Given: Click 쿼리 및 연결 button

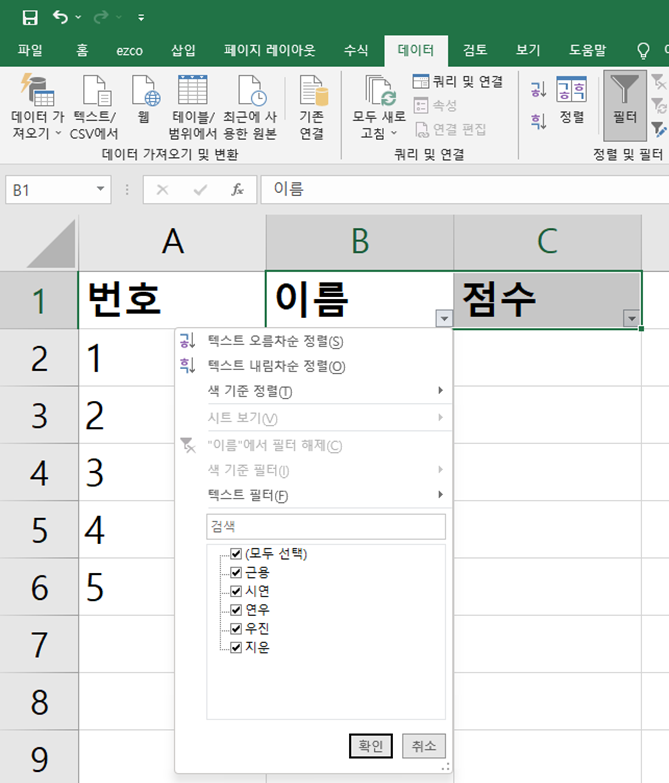Looking at the screenshot, I should point(458,81).
